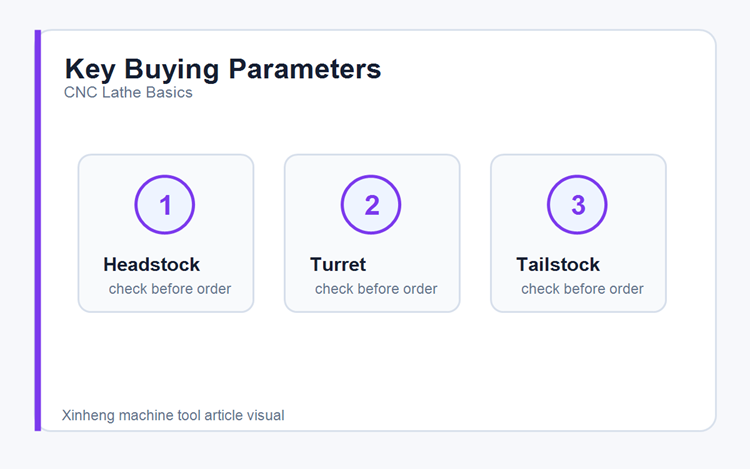Click the word Parameters in the title
This screenshot has height=469, width=750.
pyautogui.click(x=305, y=69)
